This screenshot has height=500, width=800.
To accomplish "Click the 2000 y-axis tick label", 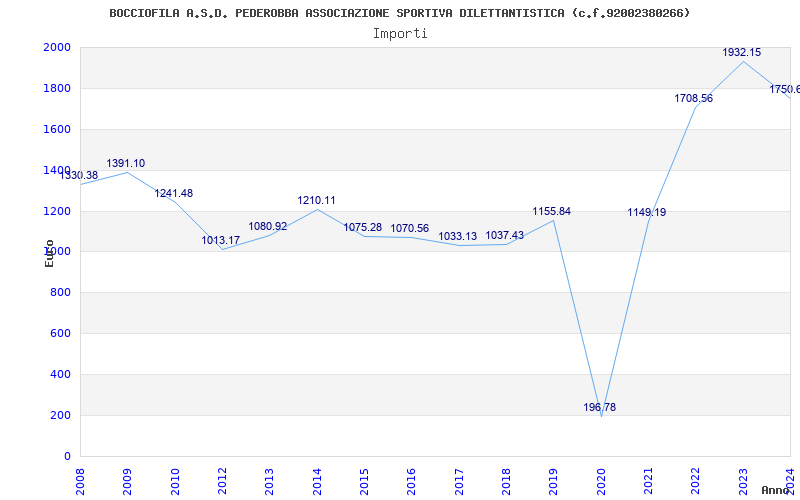I will 57,47.
